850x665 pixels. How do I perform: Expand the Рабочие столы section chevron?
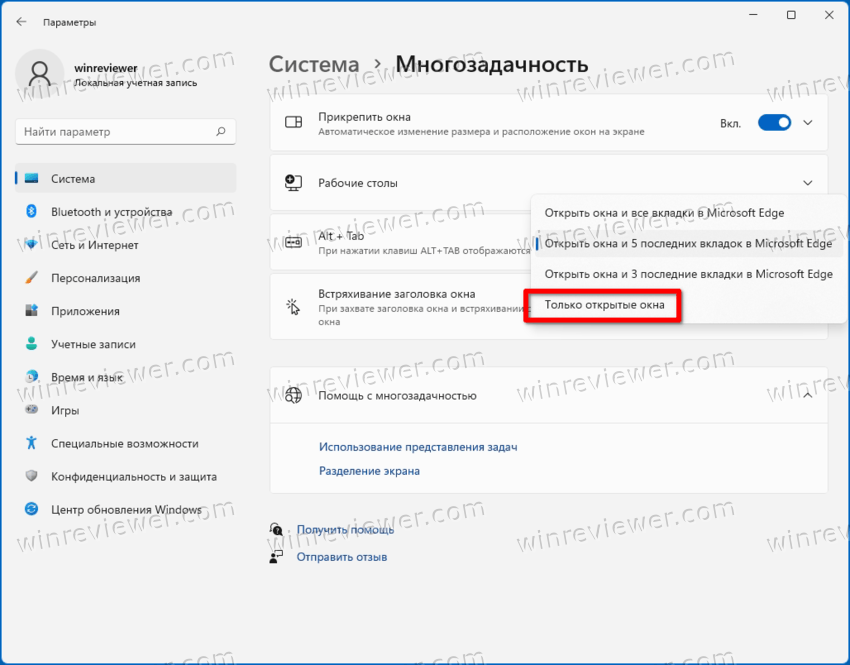point(808,183)
